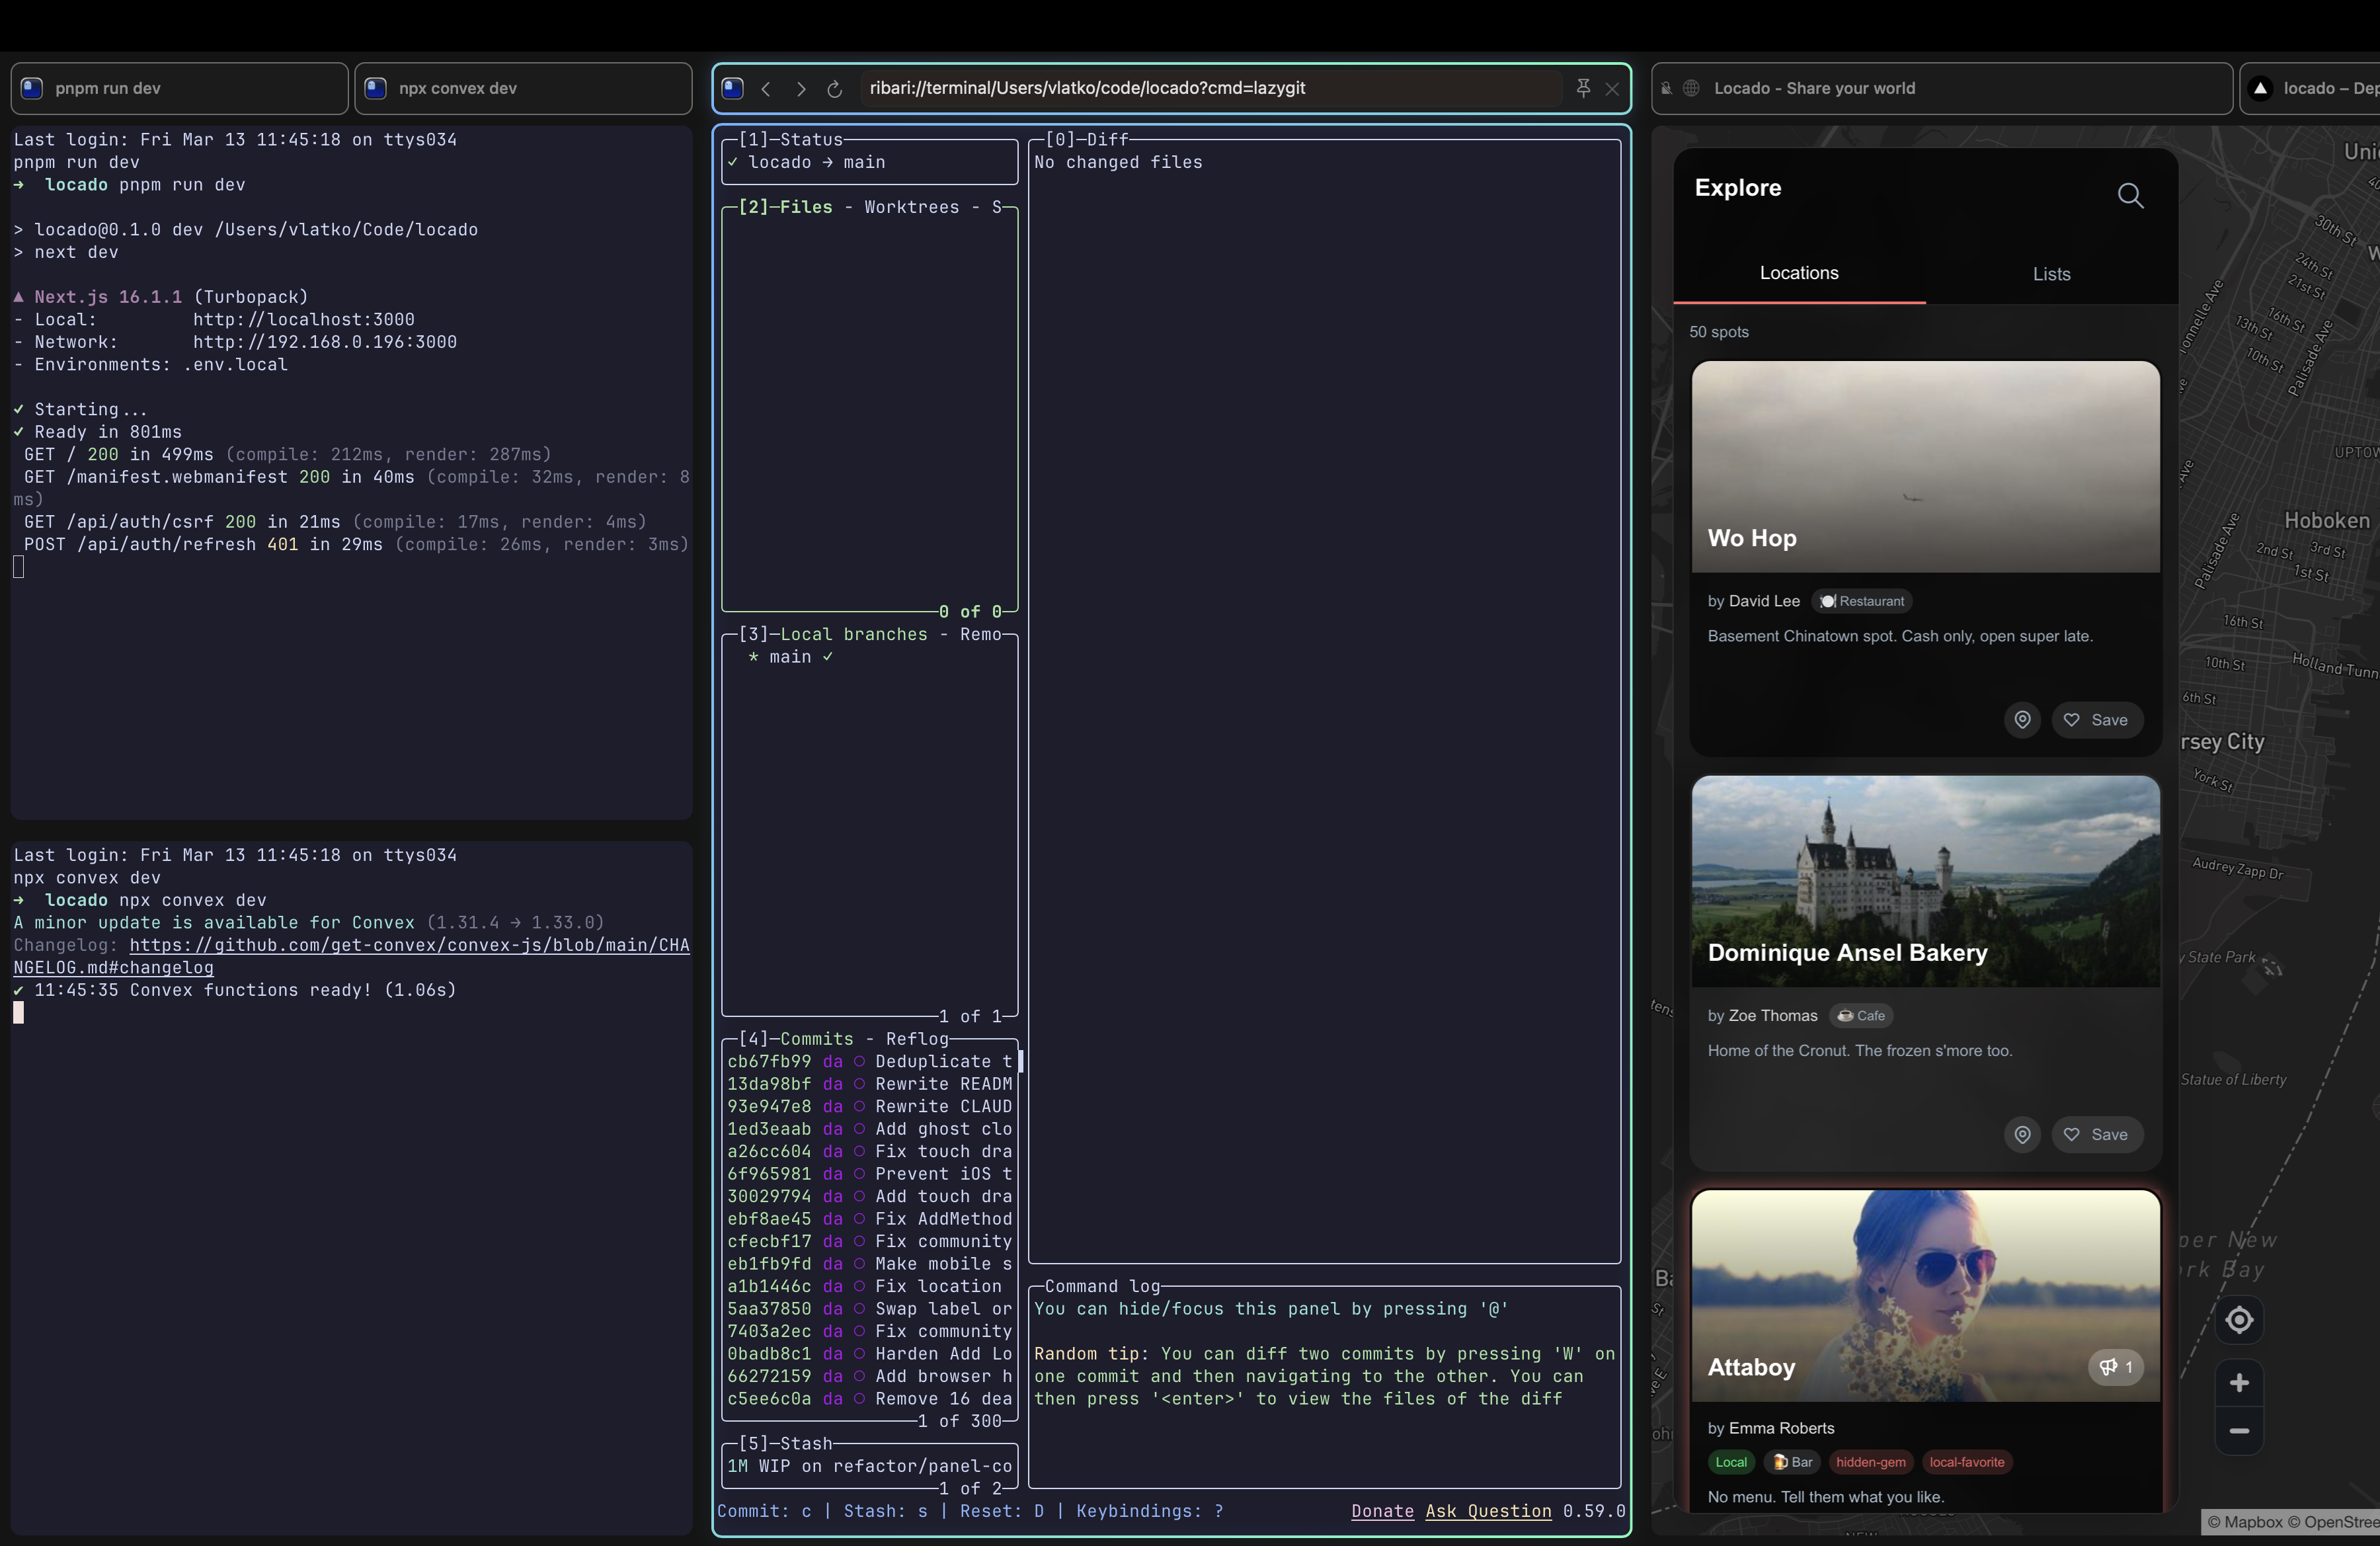The height and width of the screenshot is (1546, 2380).
Task: Zoom in on the map
Action: click(x=2239, y=1383)
